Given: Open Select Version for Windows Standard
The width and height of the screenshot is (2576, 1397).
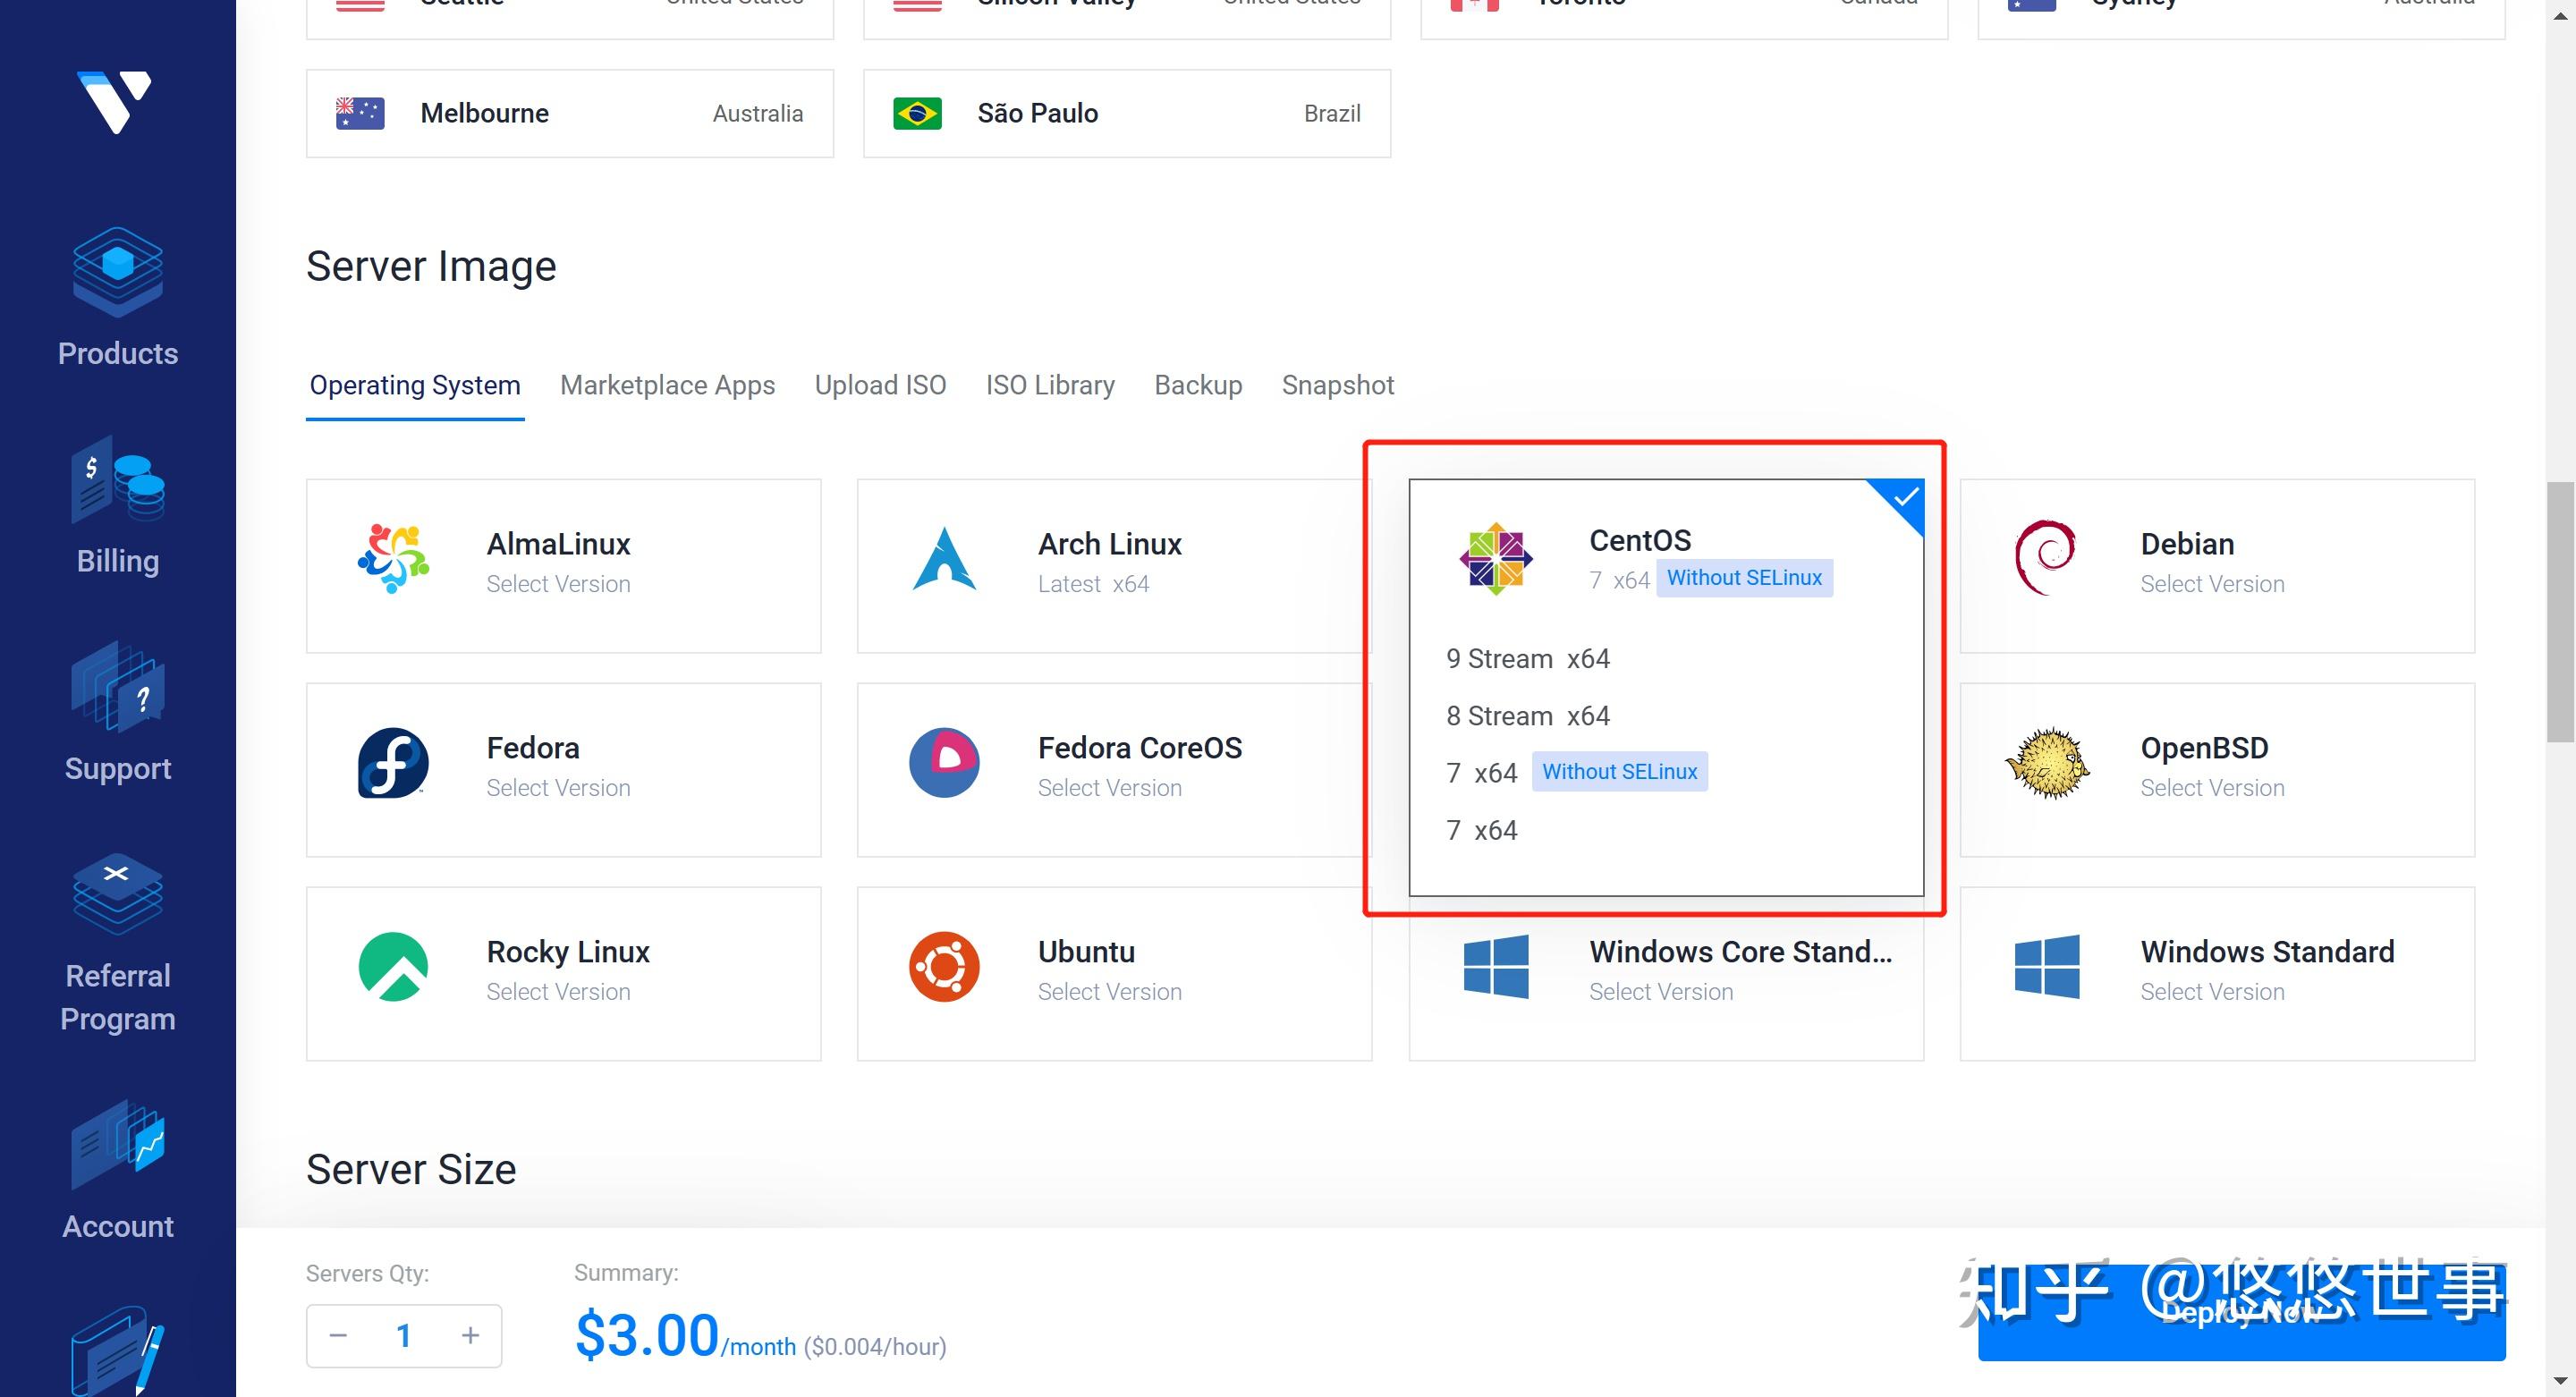Looking at the screenshot, I should point(2211,991).
